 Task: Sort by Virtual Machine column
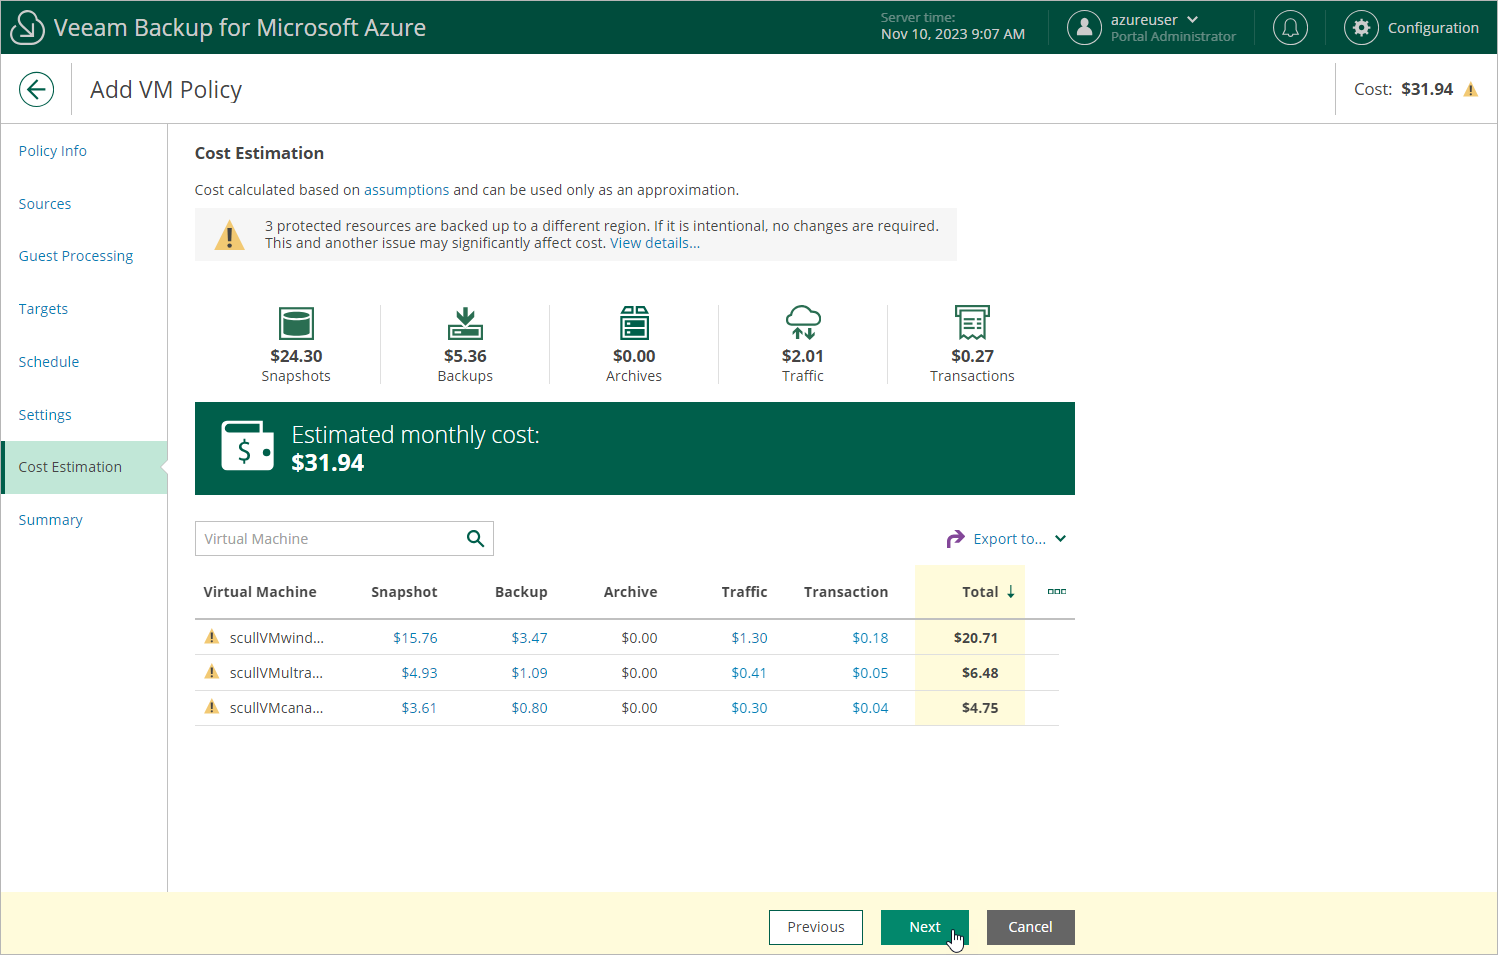pos(260,592)
